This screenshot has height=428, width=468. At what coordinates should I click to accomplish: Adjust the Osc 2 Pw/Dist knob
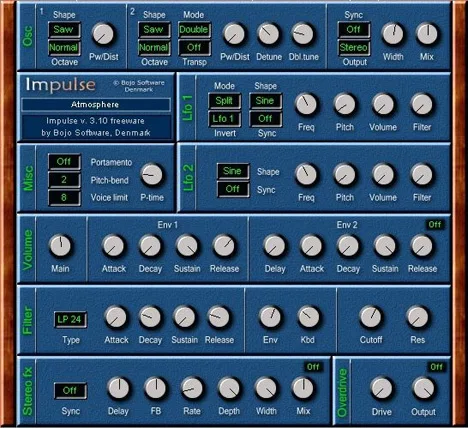coord(234,34)
